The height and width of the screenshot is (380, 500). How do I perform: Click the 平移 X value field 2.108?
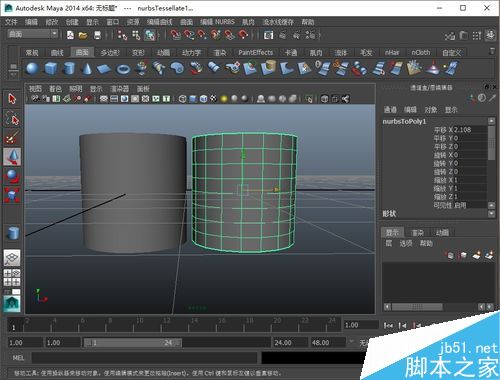(470, 130)
